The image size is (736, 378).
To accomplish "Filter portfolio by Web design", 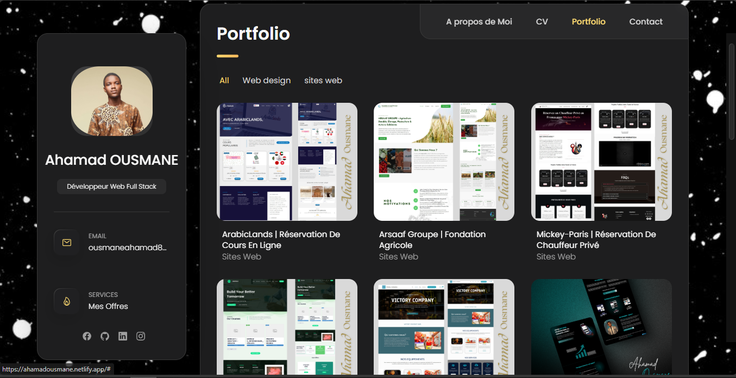I will (266, 80).
